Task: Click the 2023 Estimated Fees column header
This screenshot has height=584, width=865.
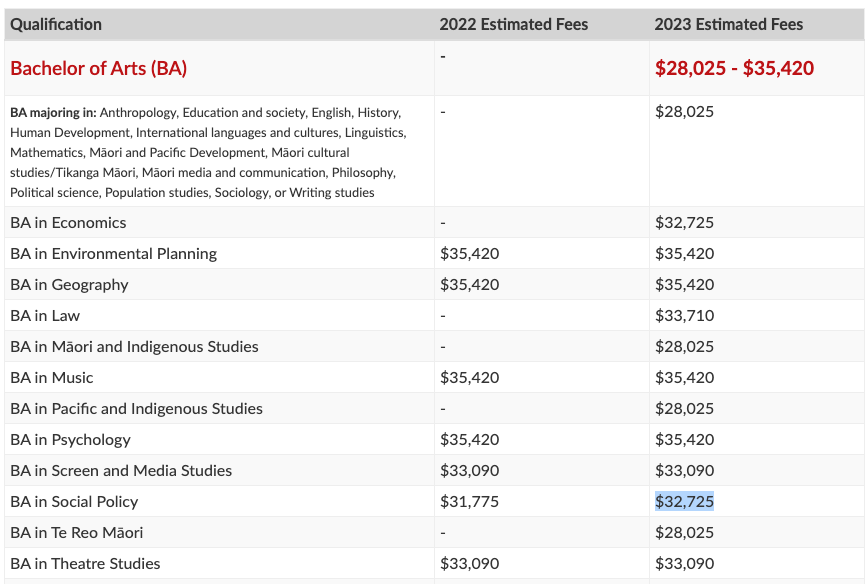Action: [728, 24]
